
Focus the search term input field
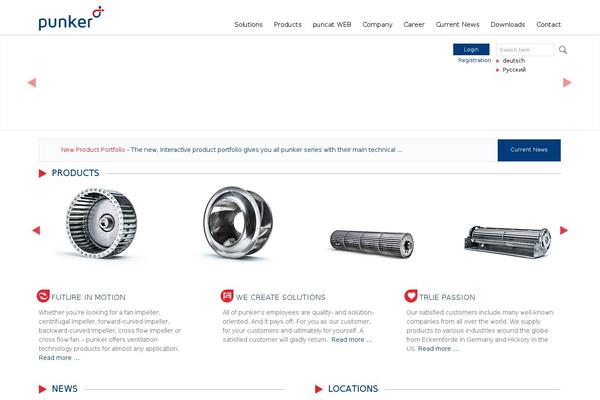525,50
